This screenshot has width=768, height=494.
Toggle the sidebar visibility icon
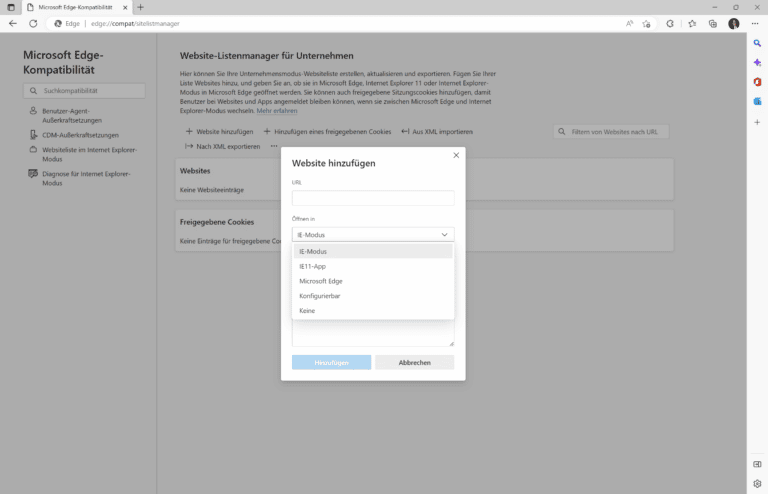click(x=757, y=464)
